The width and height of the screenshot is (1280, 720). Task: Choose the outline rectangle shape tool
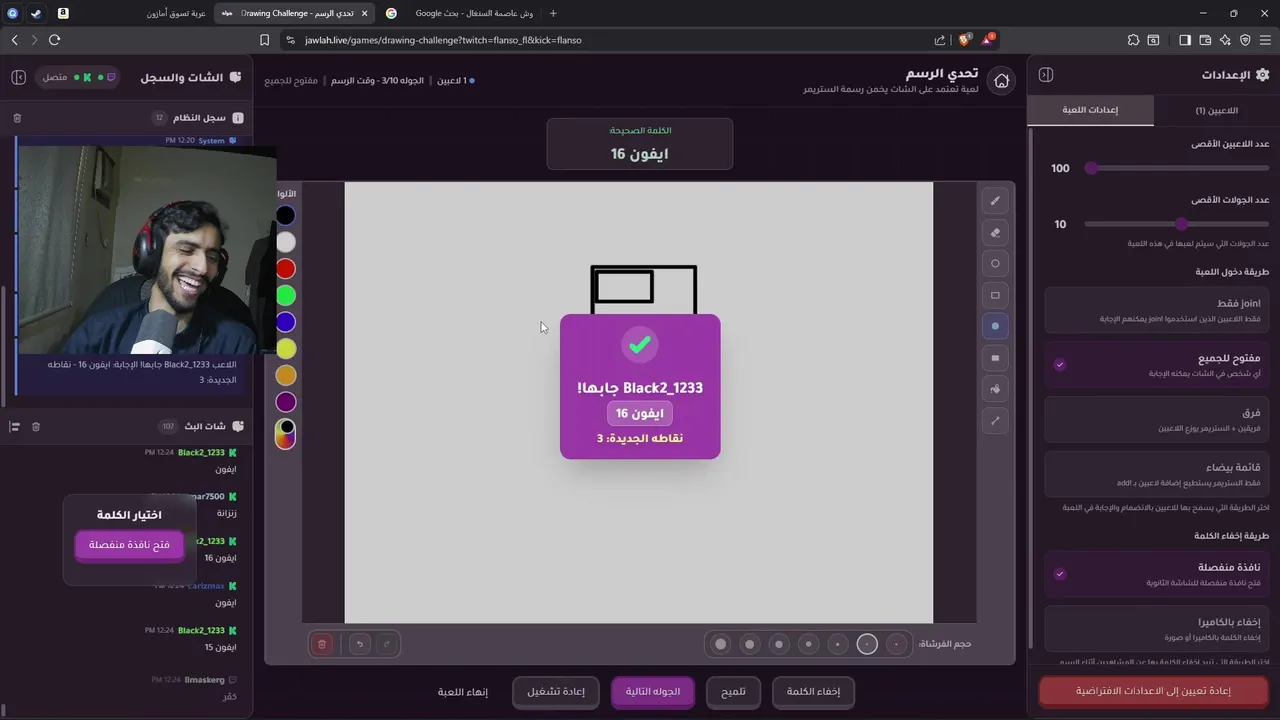point(995,295)
